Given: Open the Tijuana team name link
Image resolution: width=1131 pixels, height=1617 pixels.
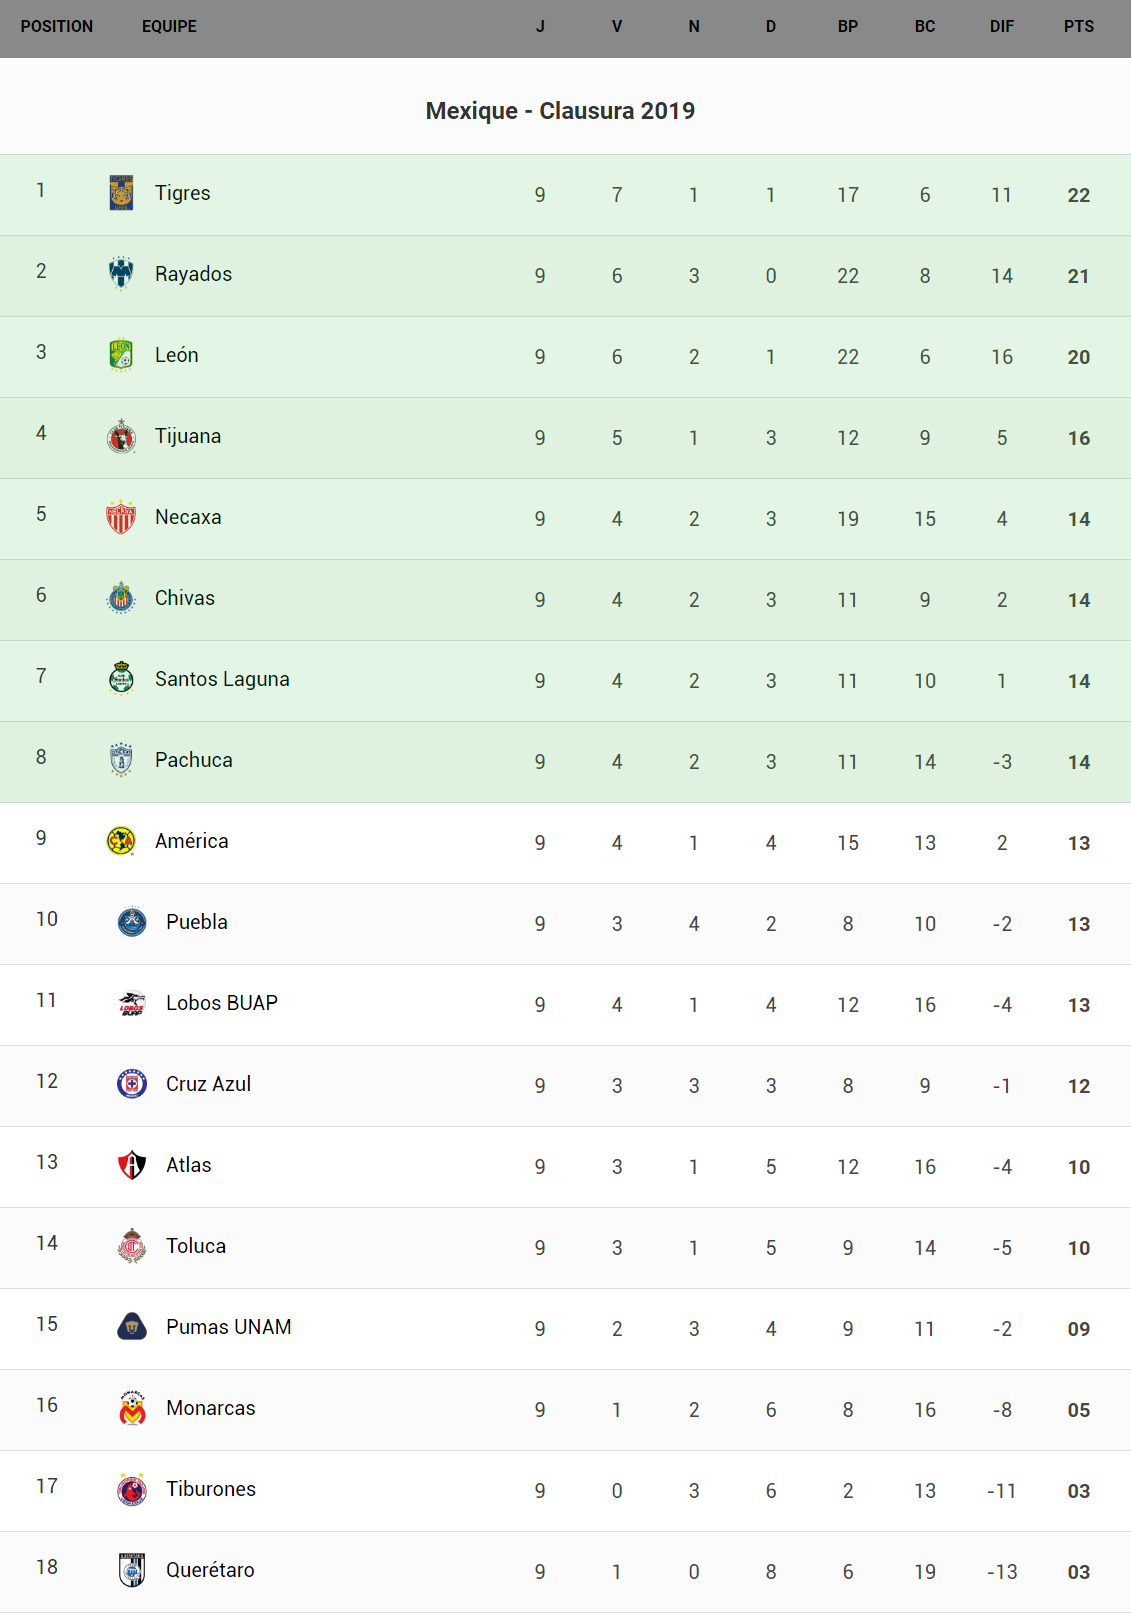Looking at the screenshot, I should 188,436.
